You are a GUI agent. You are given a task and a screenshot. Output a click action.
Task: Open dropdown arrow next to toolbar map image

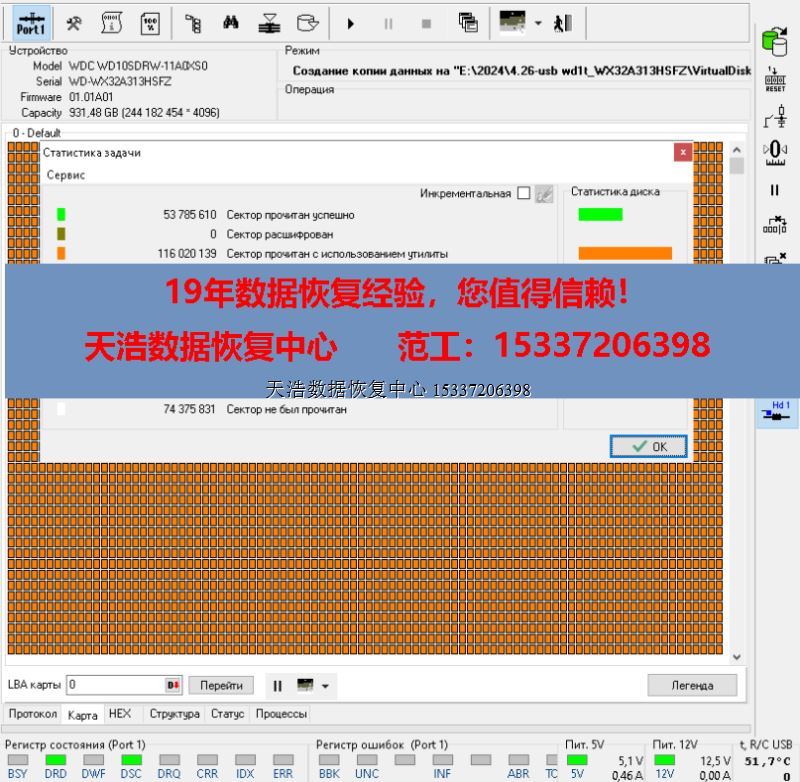pos(538,22)
